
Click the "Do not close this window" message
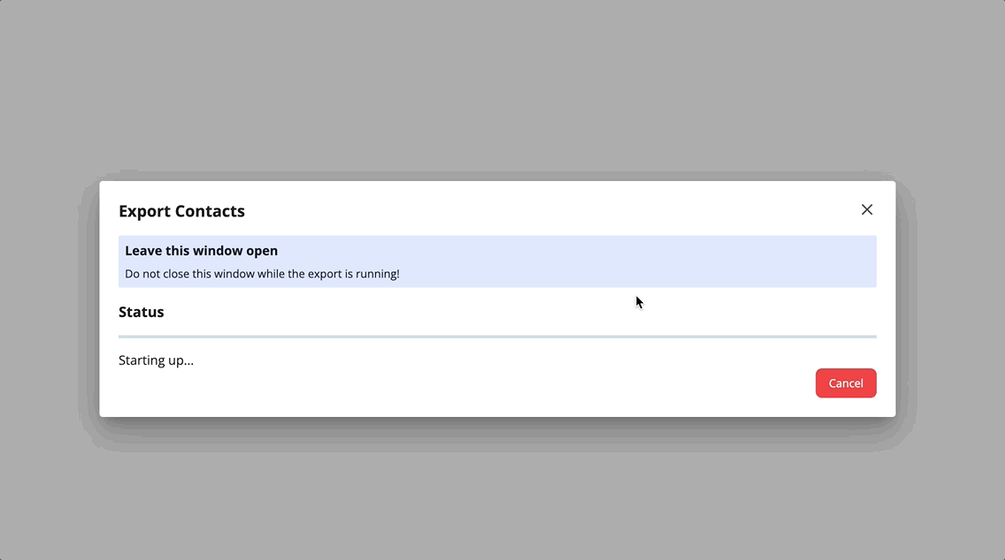(x=261, y=274)
